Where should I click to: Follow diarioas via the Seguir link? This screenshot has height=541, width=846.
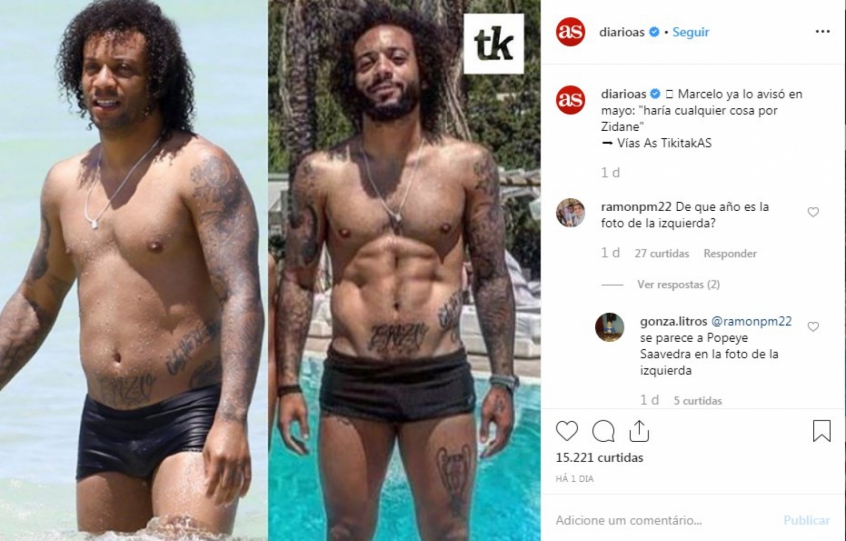[x=691, y=32]
